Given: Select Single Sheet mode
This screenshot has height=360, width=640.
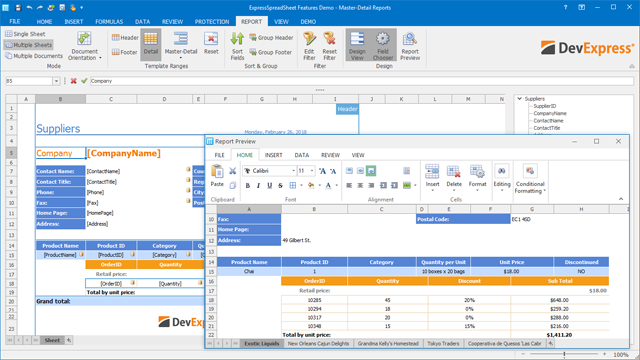Looking at the screenshot, I should click(x=25, y=34).
